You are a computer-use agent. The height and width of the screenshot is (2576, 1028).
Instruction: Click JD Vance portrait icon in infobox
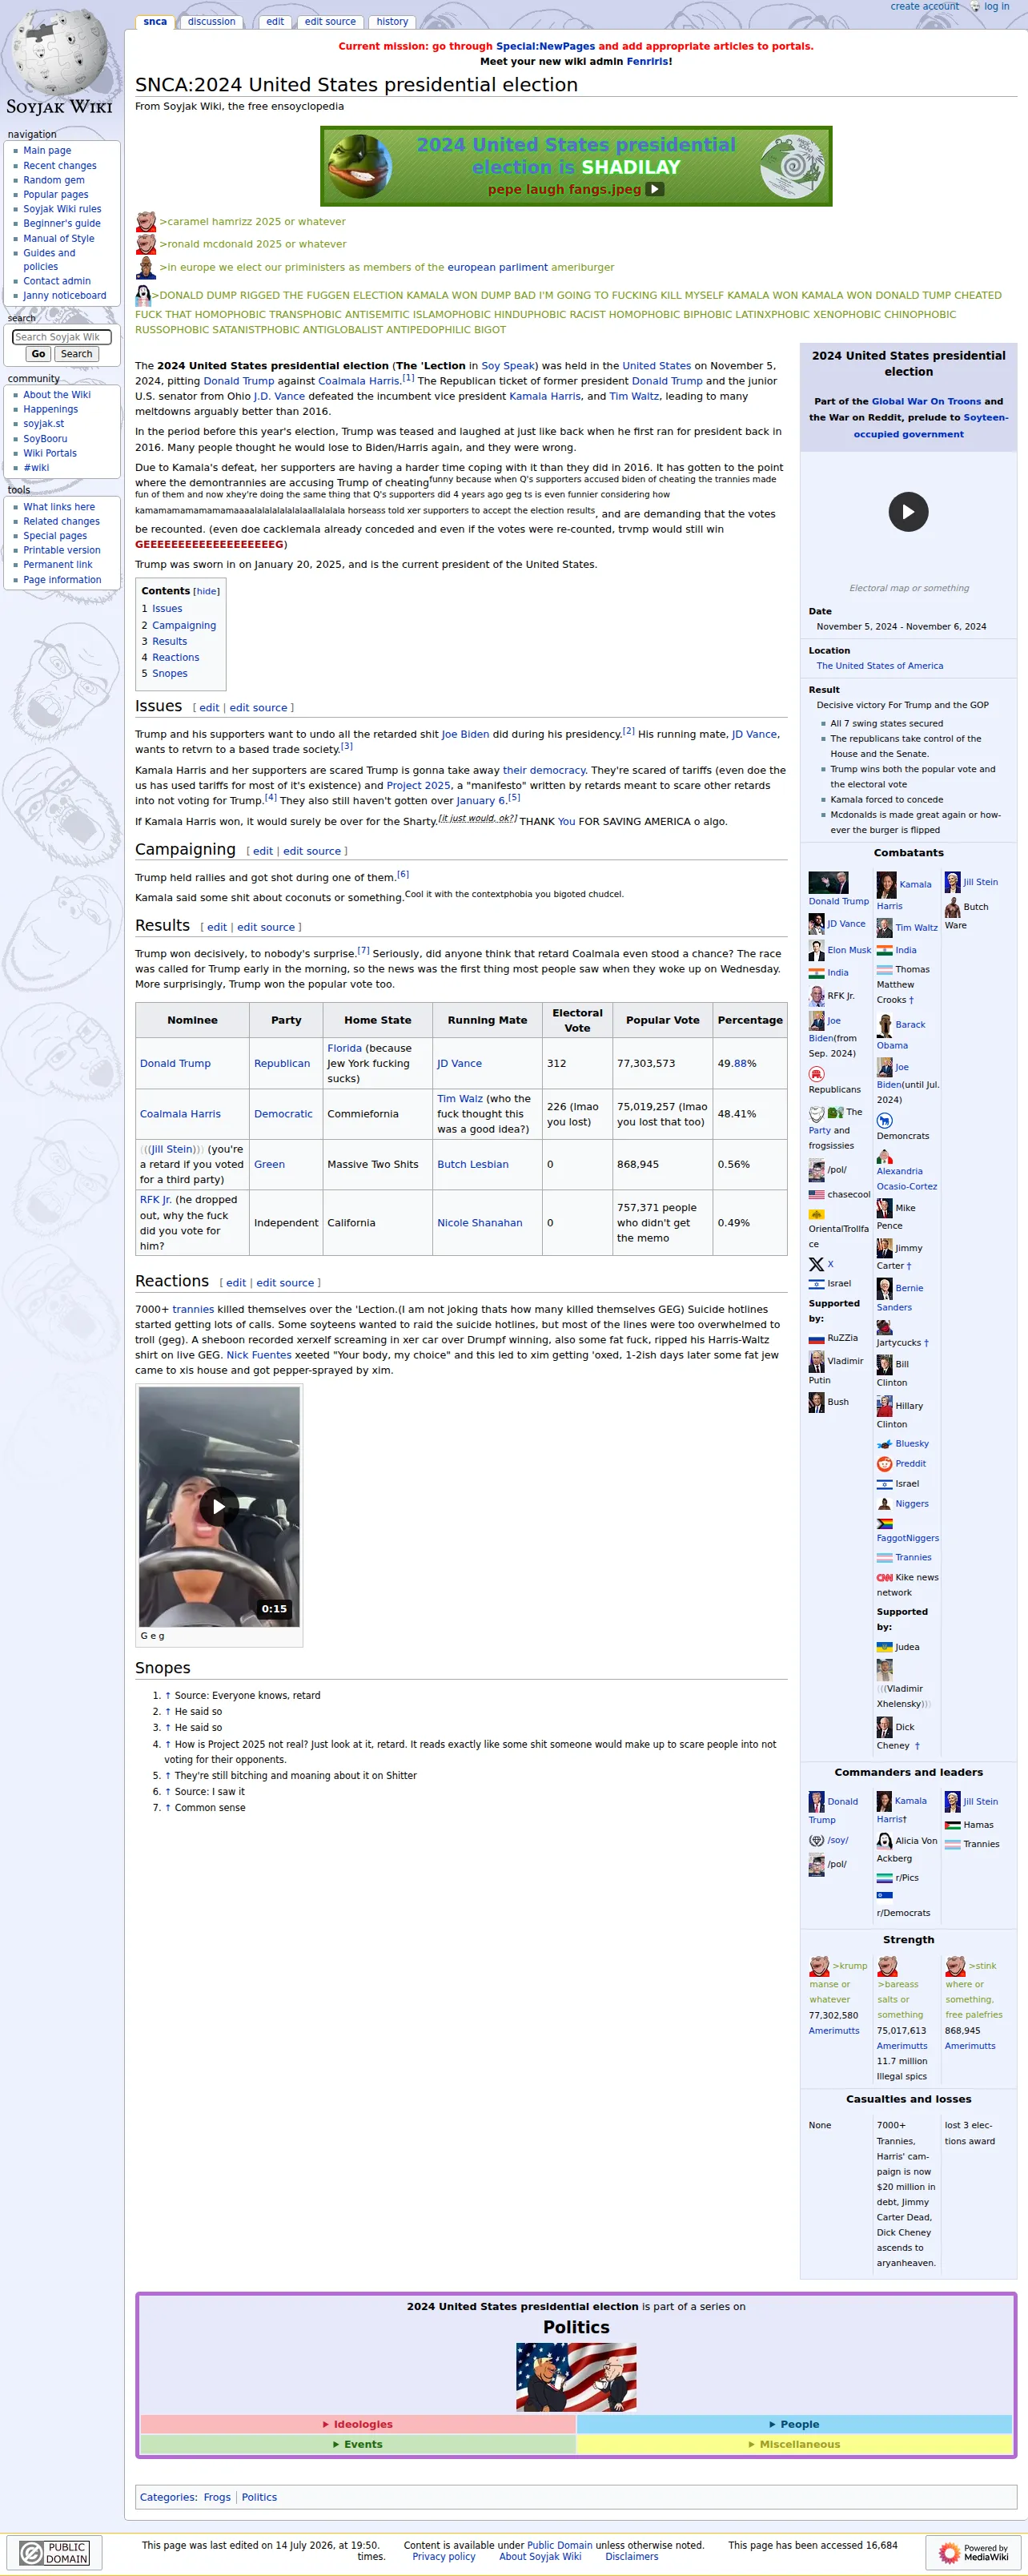click(x=816, y=924)
